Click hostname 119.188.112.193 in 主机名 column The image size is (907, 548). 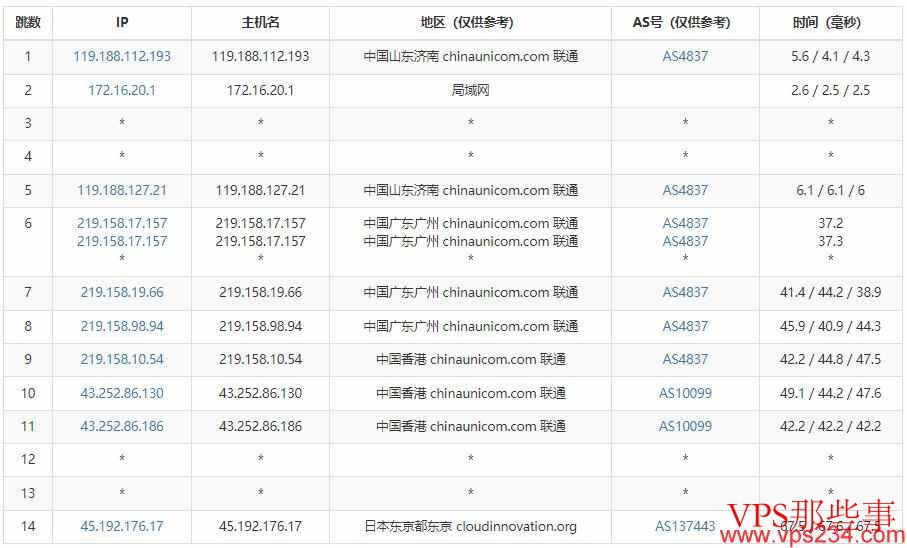click(x=260, y=56)
